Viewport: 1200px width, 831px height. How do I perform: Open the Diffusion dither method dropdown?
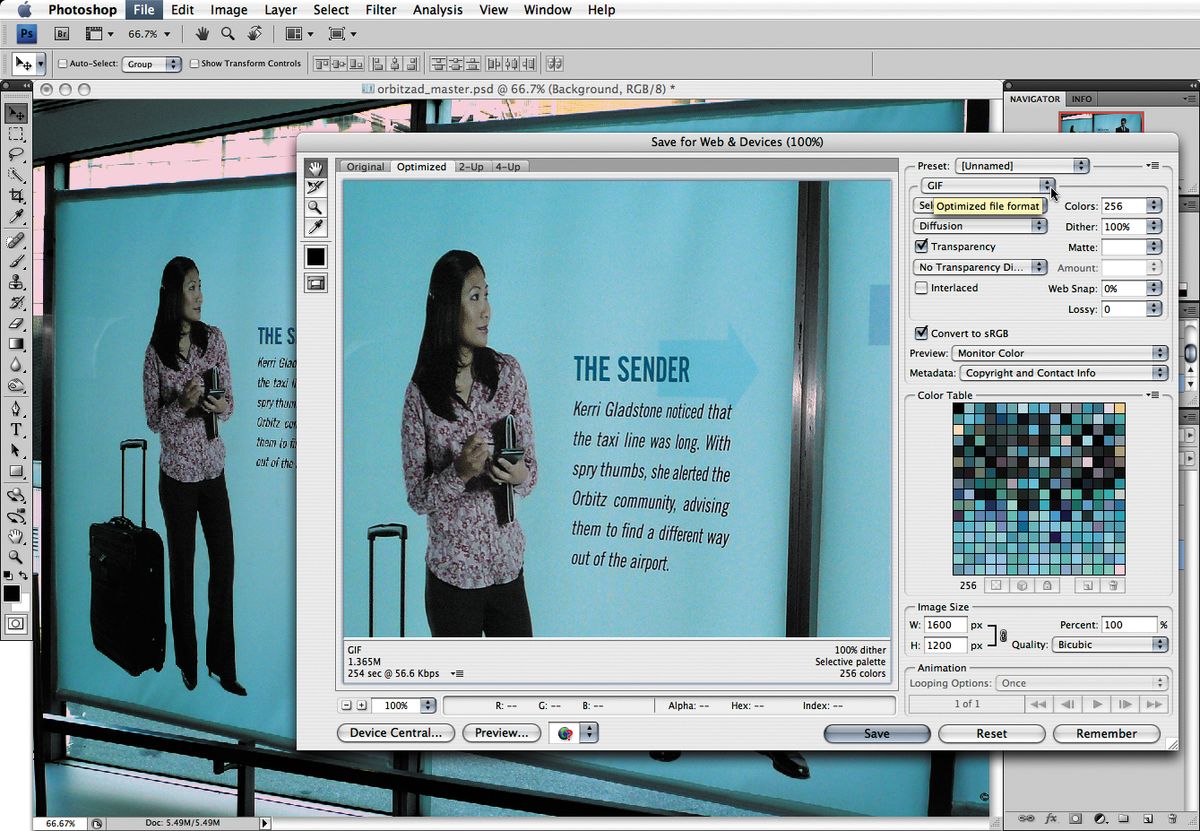pyautogui.click(x=981, y=226)
